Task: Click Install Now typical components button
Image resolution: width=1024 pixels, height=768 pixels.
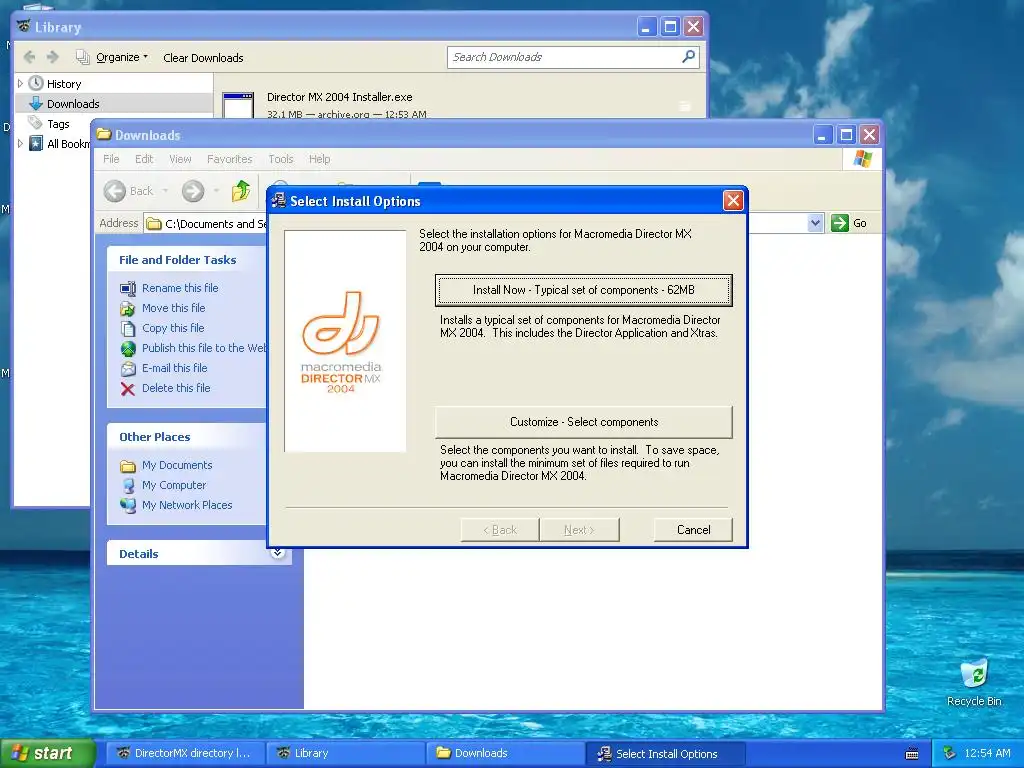Action: point(583,290)
